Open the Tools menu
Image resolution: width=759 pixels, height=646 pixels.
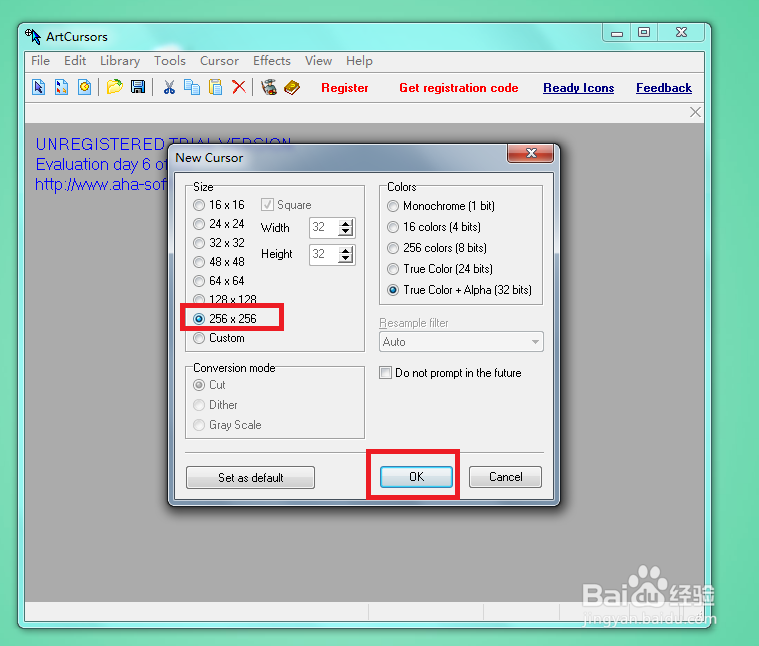click(x=170, y=61)
